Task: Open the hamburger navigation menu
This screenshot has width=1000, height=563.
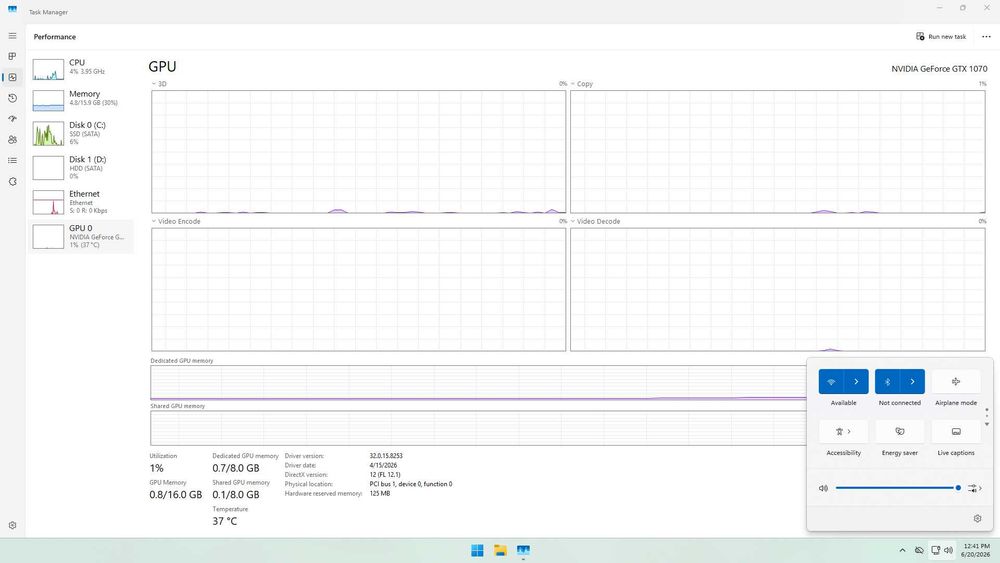Action: tap(12, 36)
